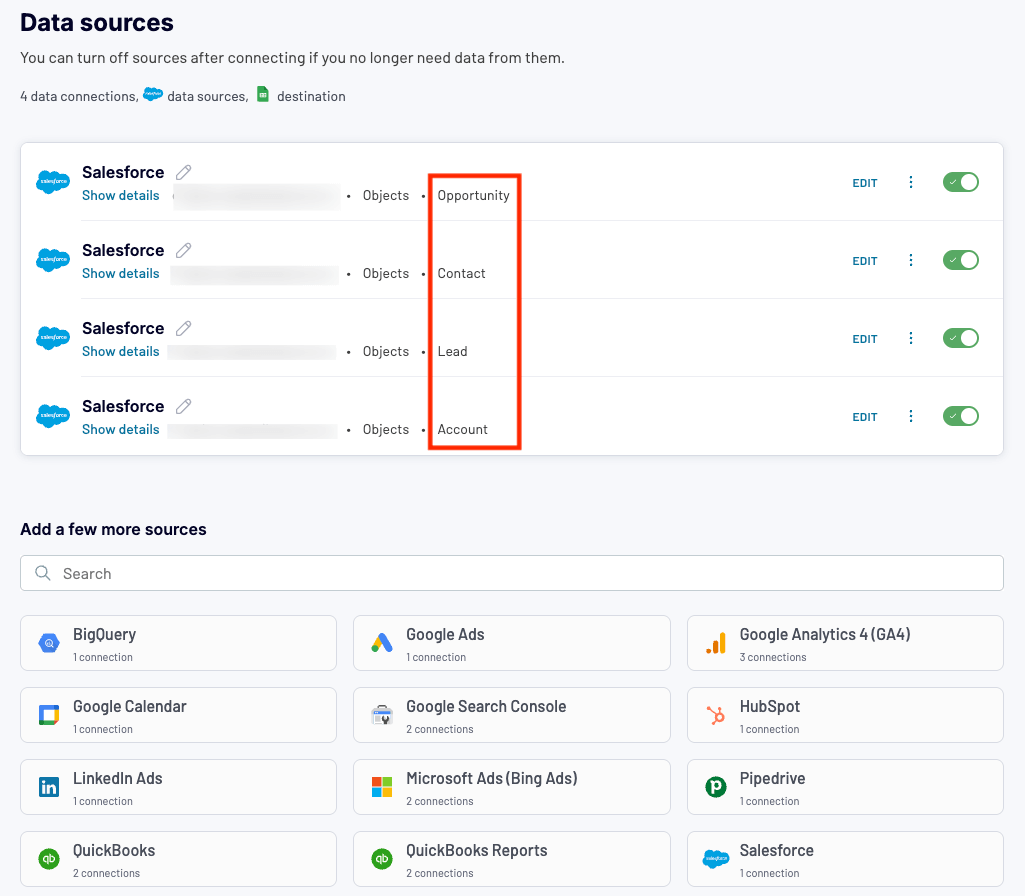Click the Salesforce cloud logo in the Contact row
The image size is (1025, 896).
pos(53,259)
